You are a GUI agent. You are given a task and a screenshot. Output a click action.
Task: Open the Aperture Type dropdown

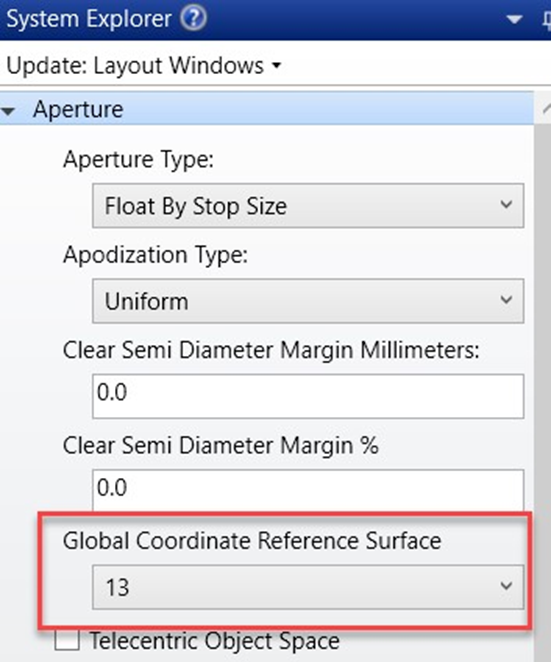308,206
